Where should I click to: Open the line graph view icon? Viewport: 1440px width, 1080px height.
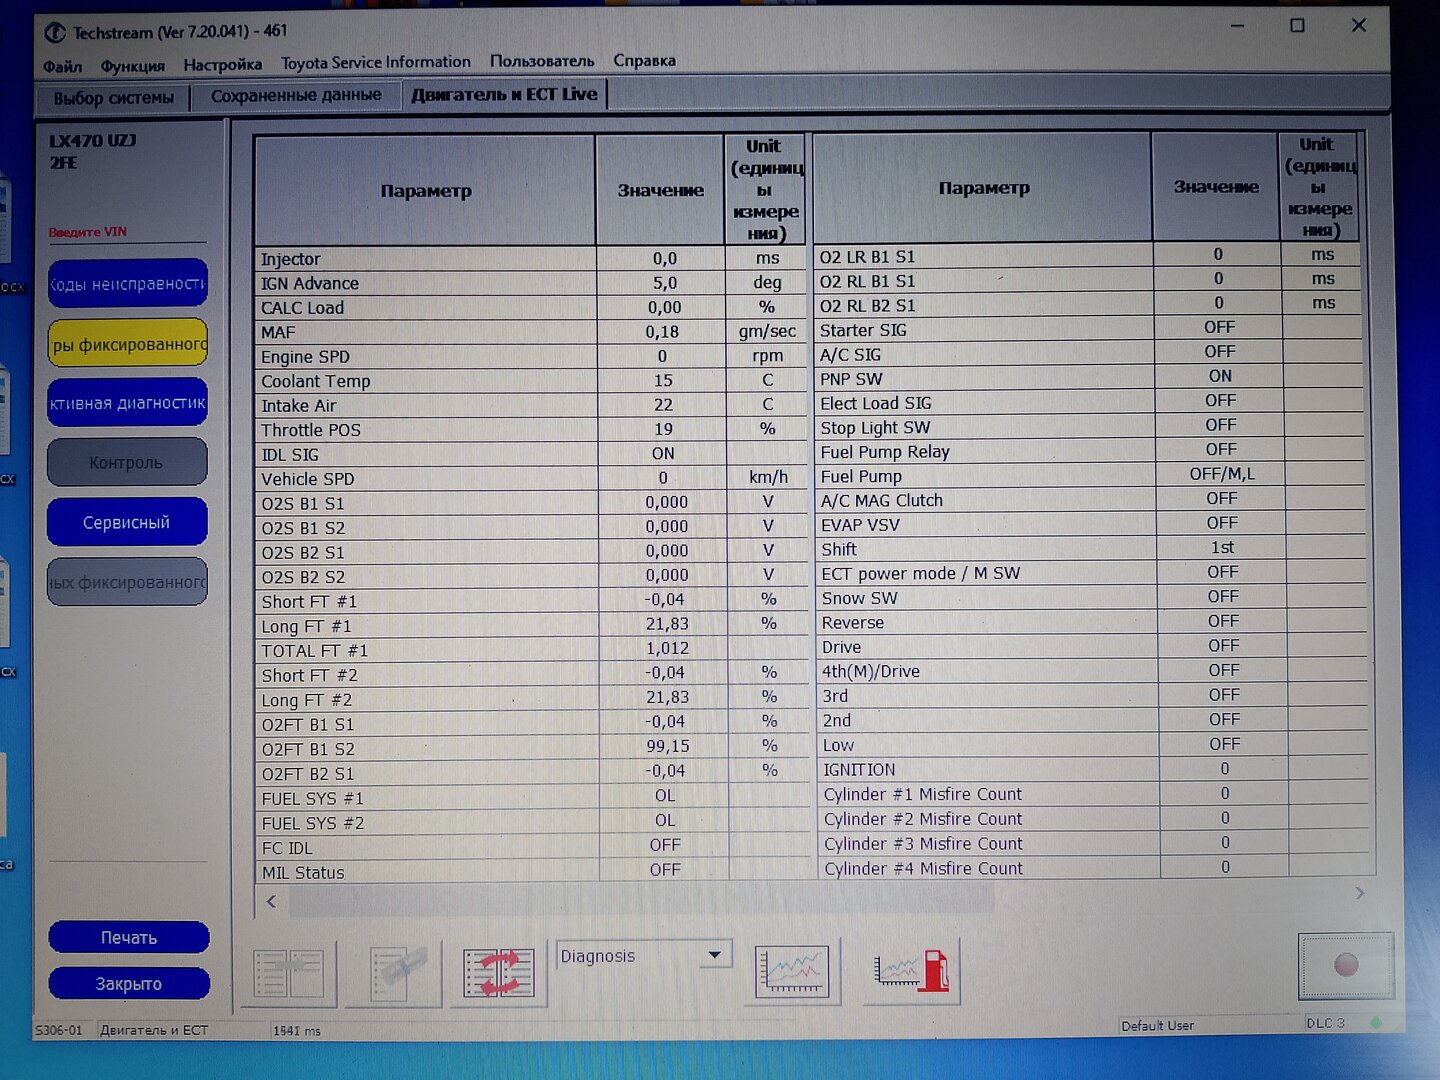click(792, 971)
